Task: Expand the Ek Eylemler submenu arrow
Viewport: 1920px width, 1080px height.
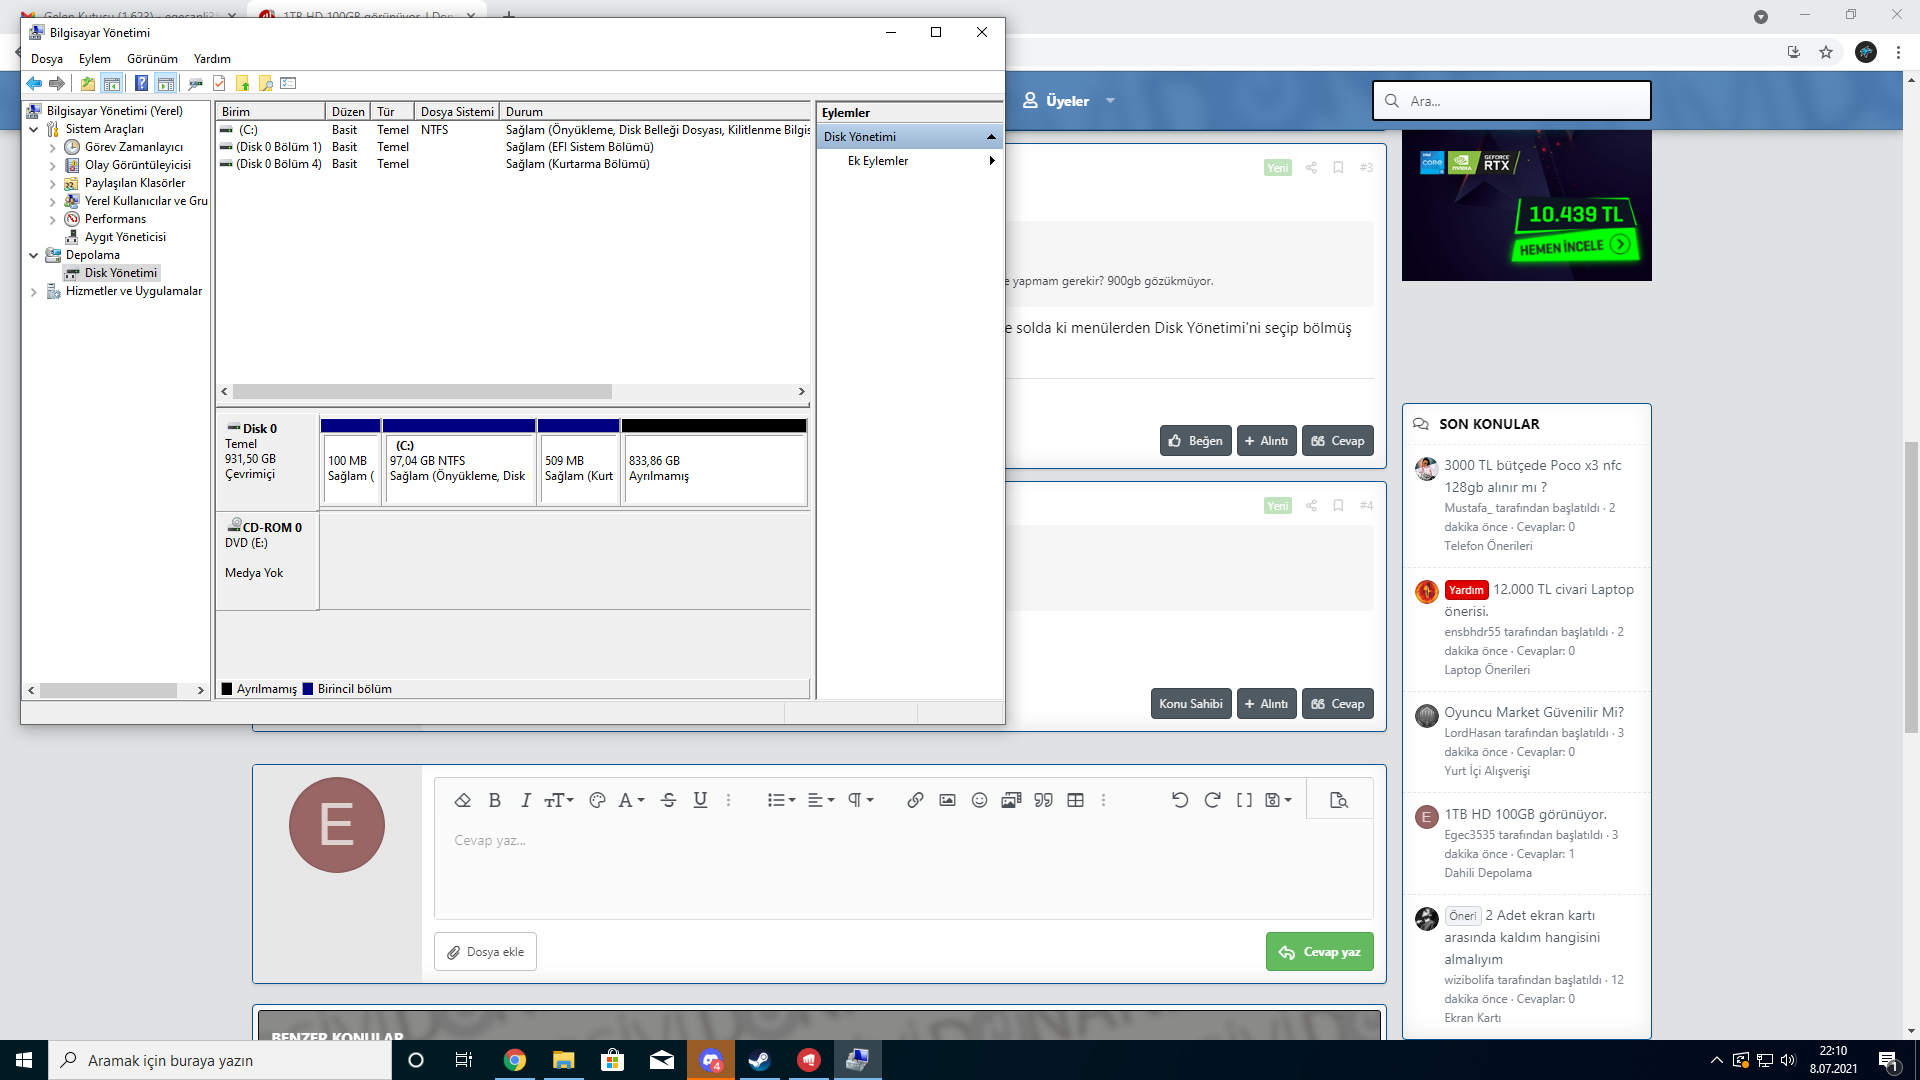Action: coord(991,161)
